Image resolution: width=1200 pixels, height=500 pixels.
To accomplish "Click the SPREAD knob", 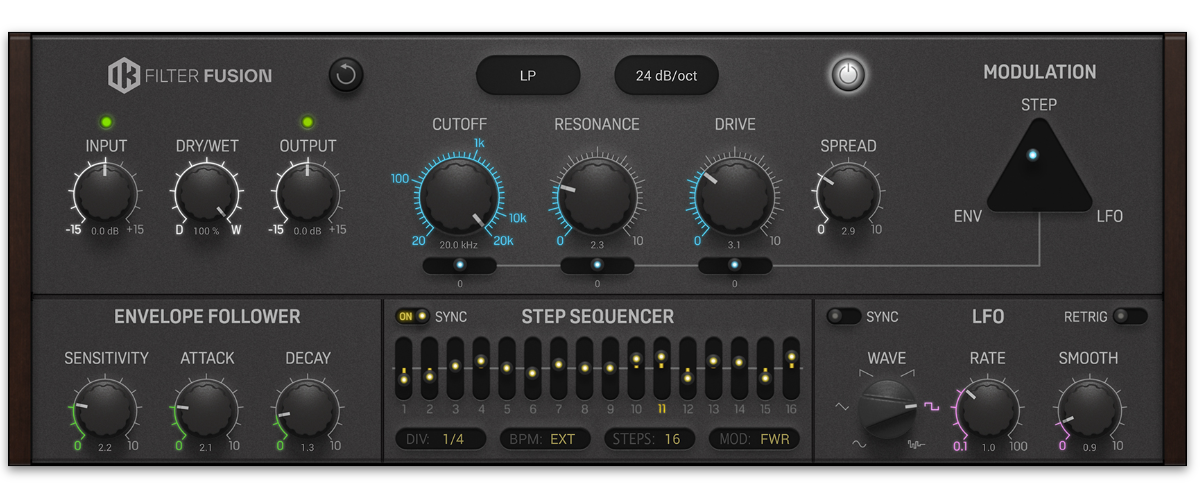I will coord(848,194).
